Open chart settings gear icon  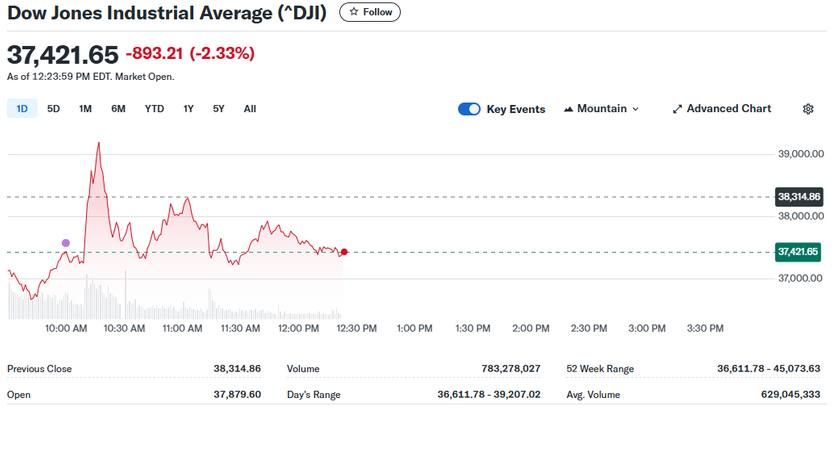808,109
